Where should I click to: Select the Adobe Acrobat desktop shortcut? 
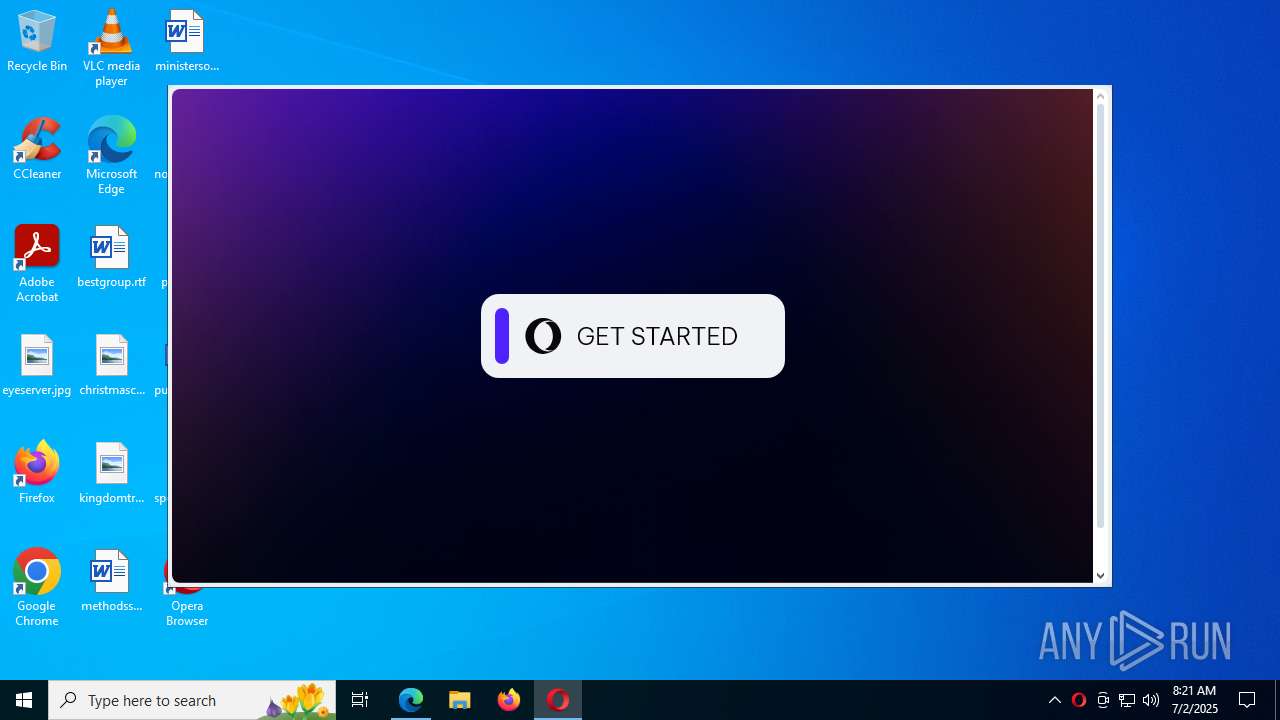(37, 264)
